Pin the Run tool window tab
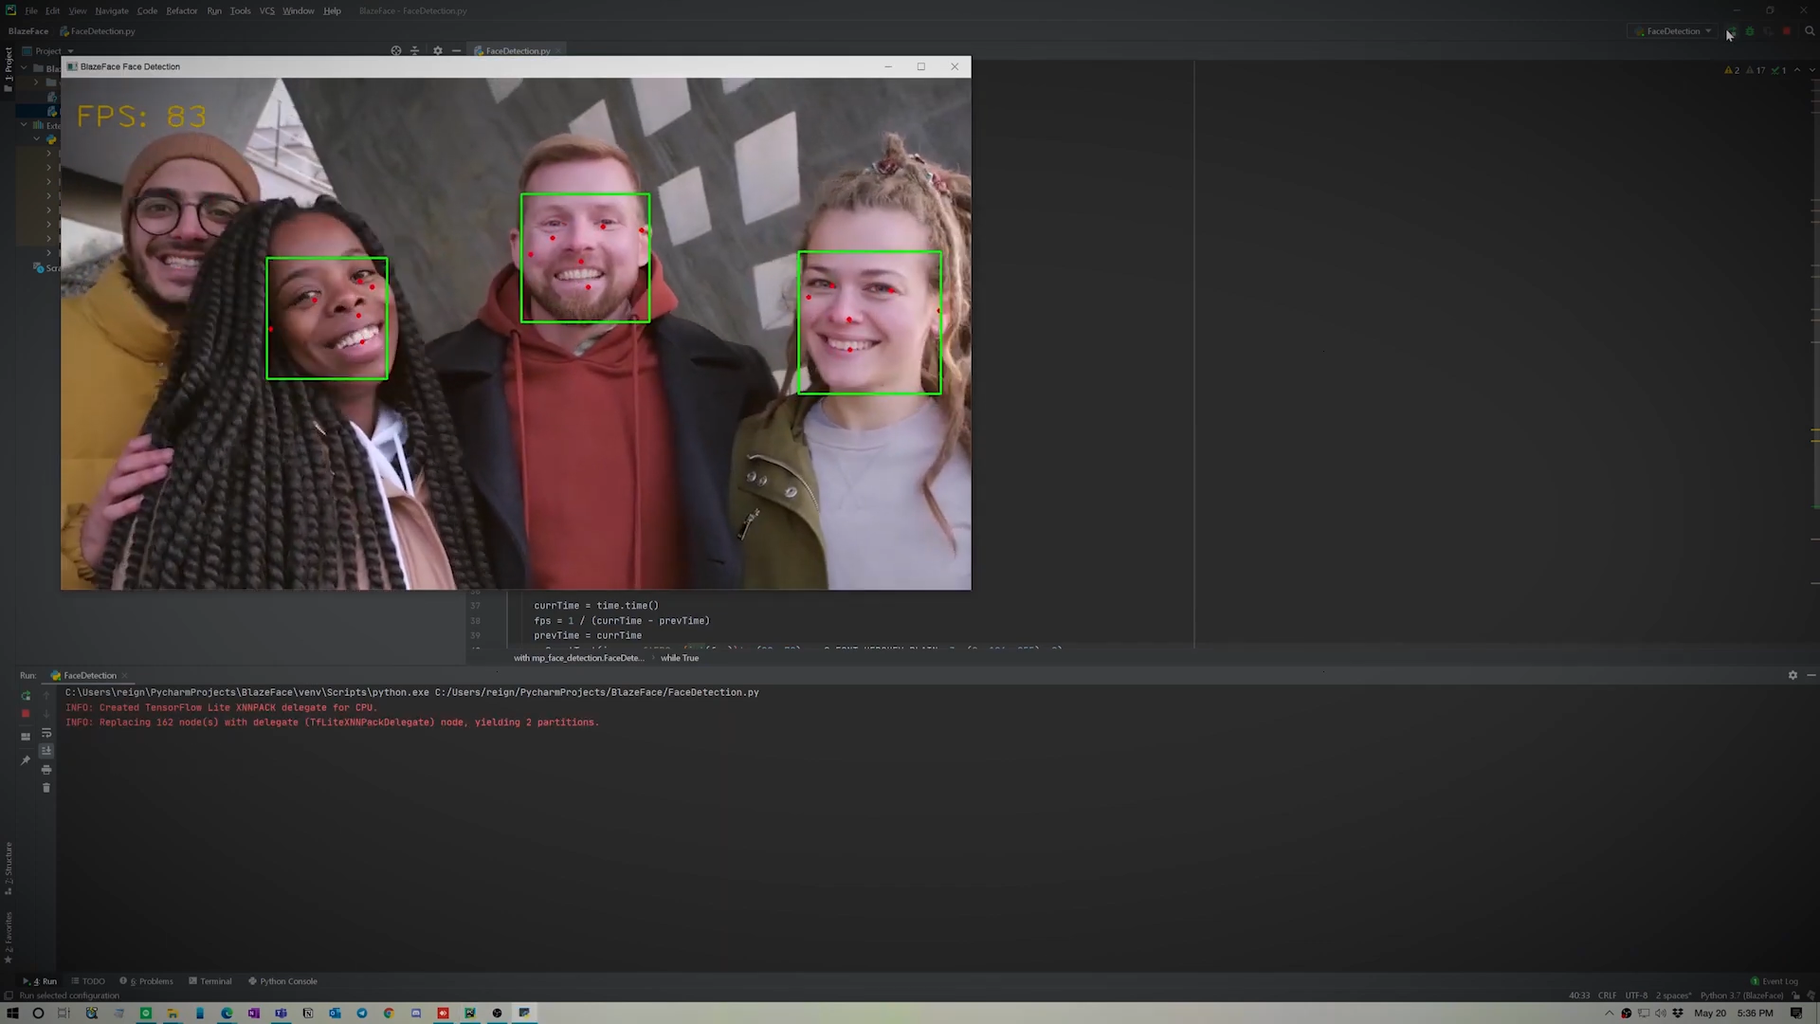Screen dimensions: 1820x1024 click(26, 758)
